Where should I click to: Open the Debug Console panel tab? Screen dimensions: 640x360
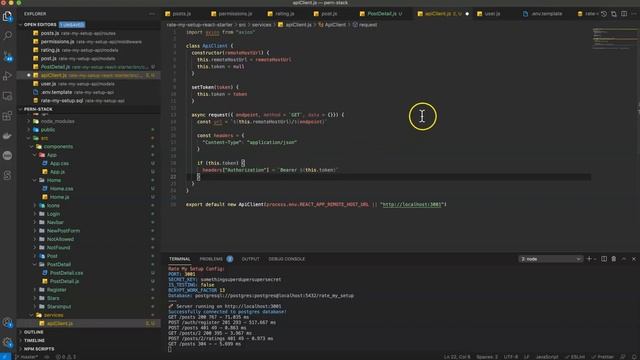click(x=287, y=259)
